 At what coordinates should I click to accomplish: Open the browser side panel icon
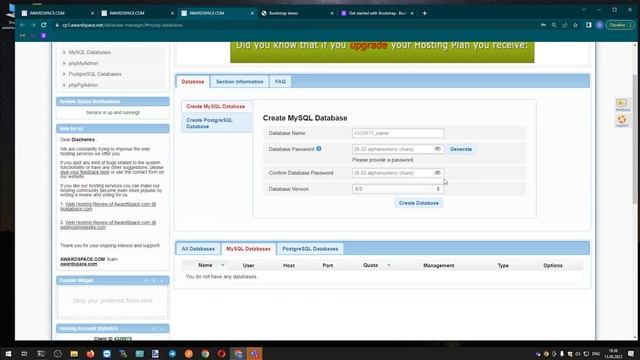pos(589,25)
